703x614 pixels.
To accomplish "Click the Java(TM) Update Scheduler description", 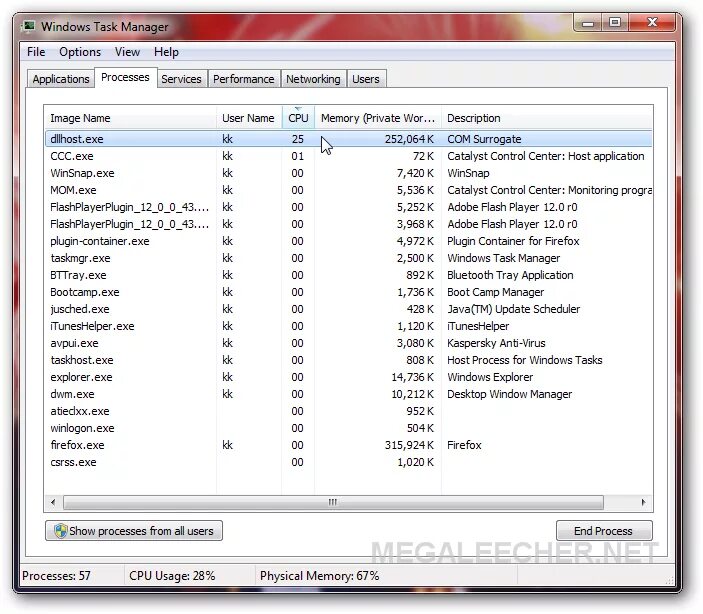I will pyautogui.click(x=513, y=309).
